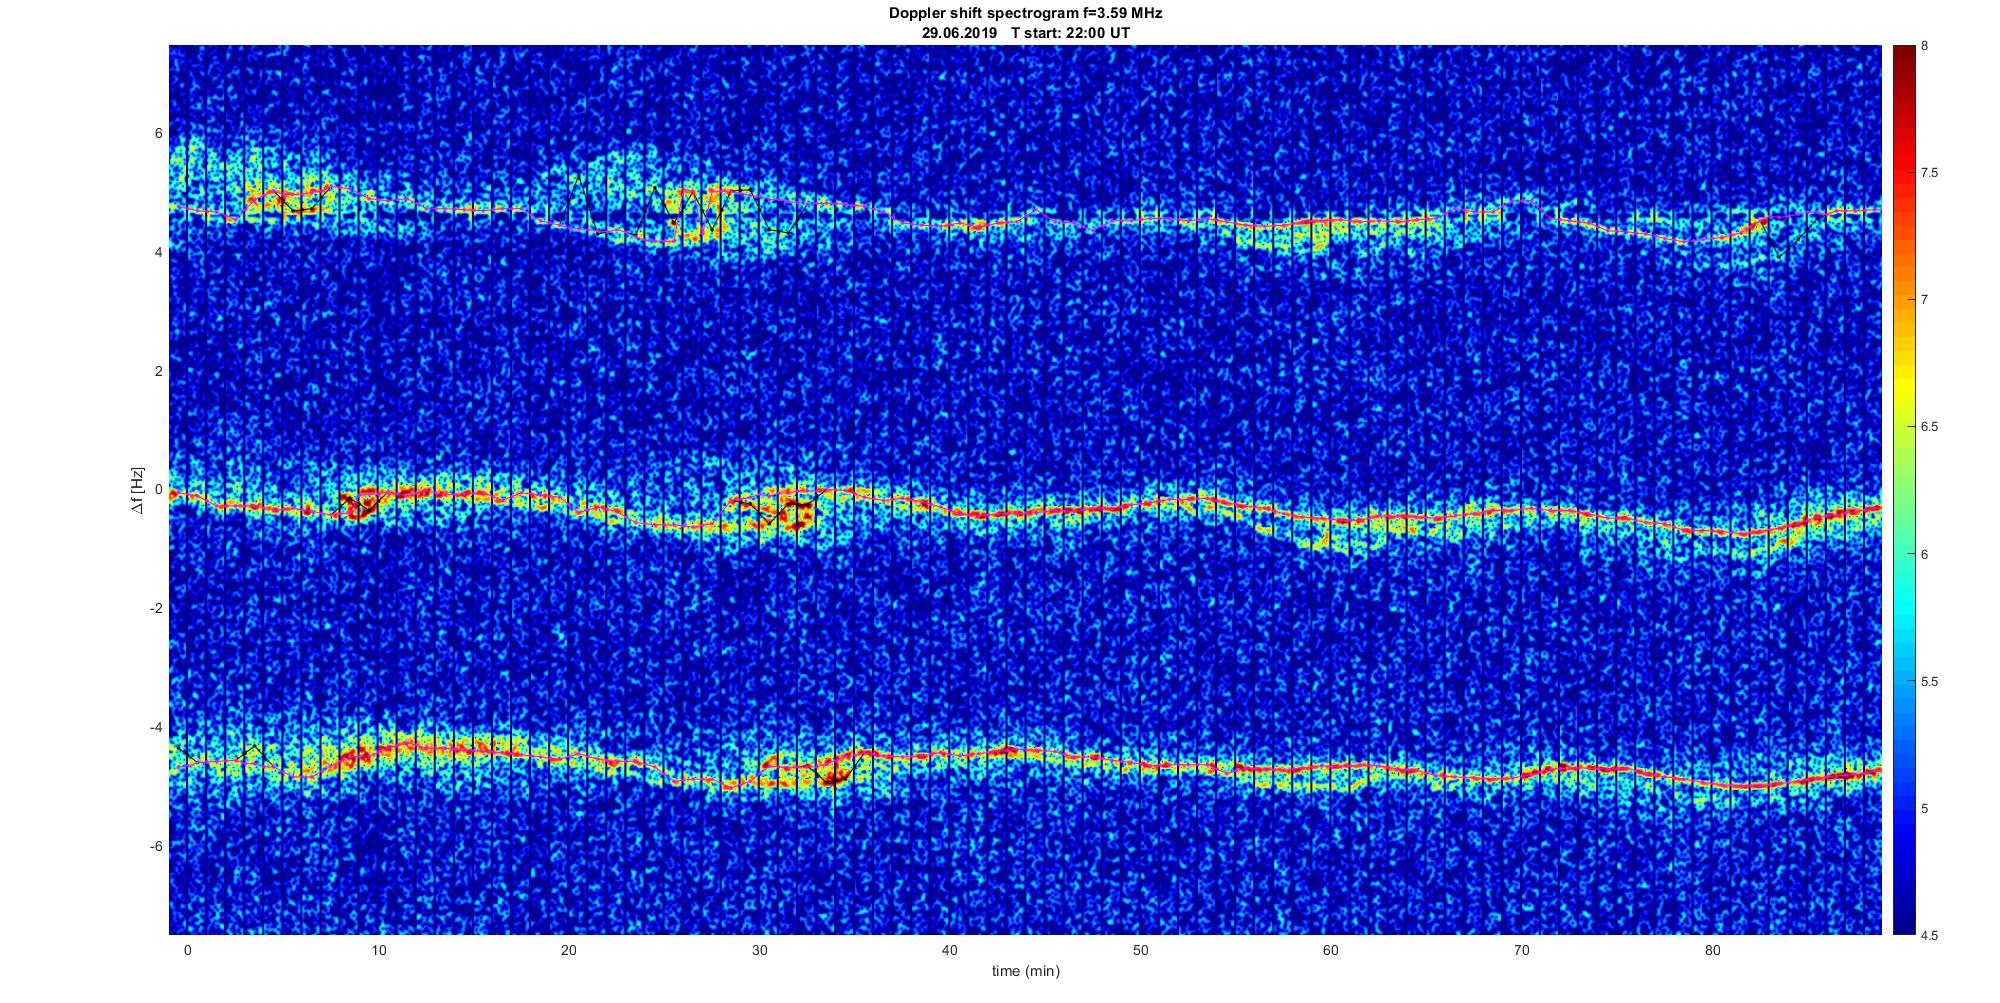Click the x-axis label 'time (min)'
This screenshot has height=1003, width=2000.
tap(1025, 971)
